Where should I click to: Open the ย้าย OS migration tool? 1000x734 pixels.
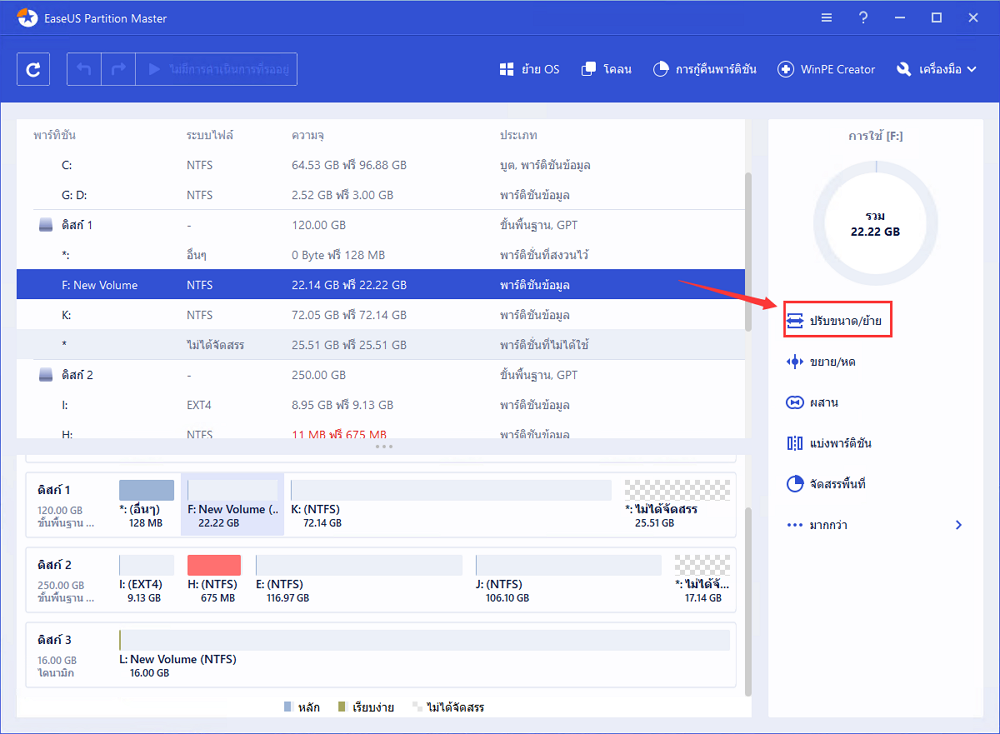pyautogui.click(x=529, y=70)
